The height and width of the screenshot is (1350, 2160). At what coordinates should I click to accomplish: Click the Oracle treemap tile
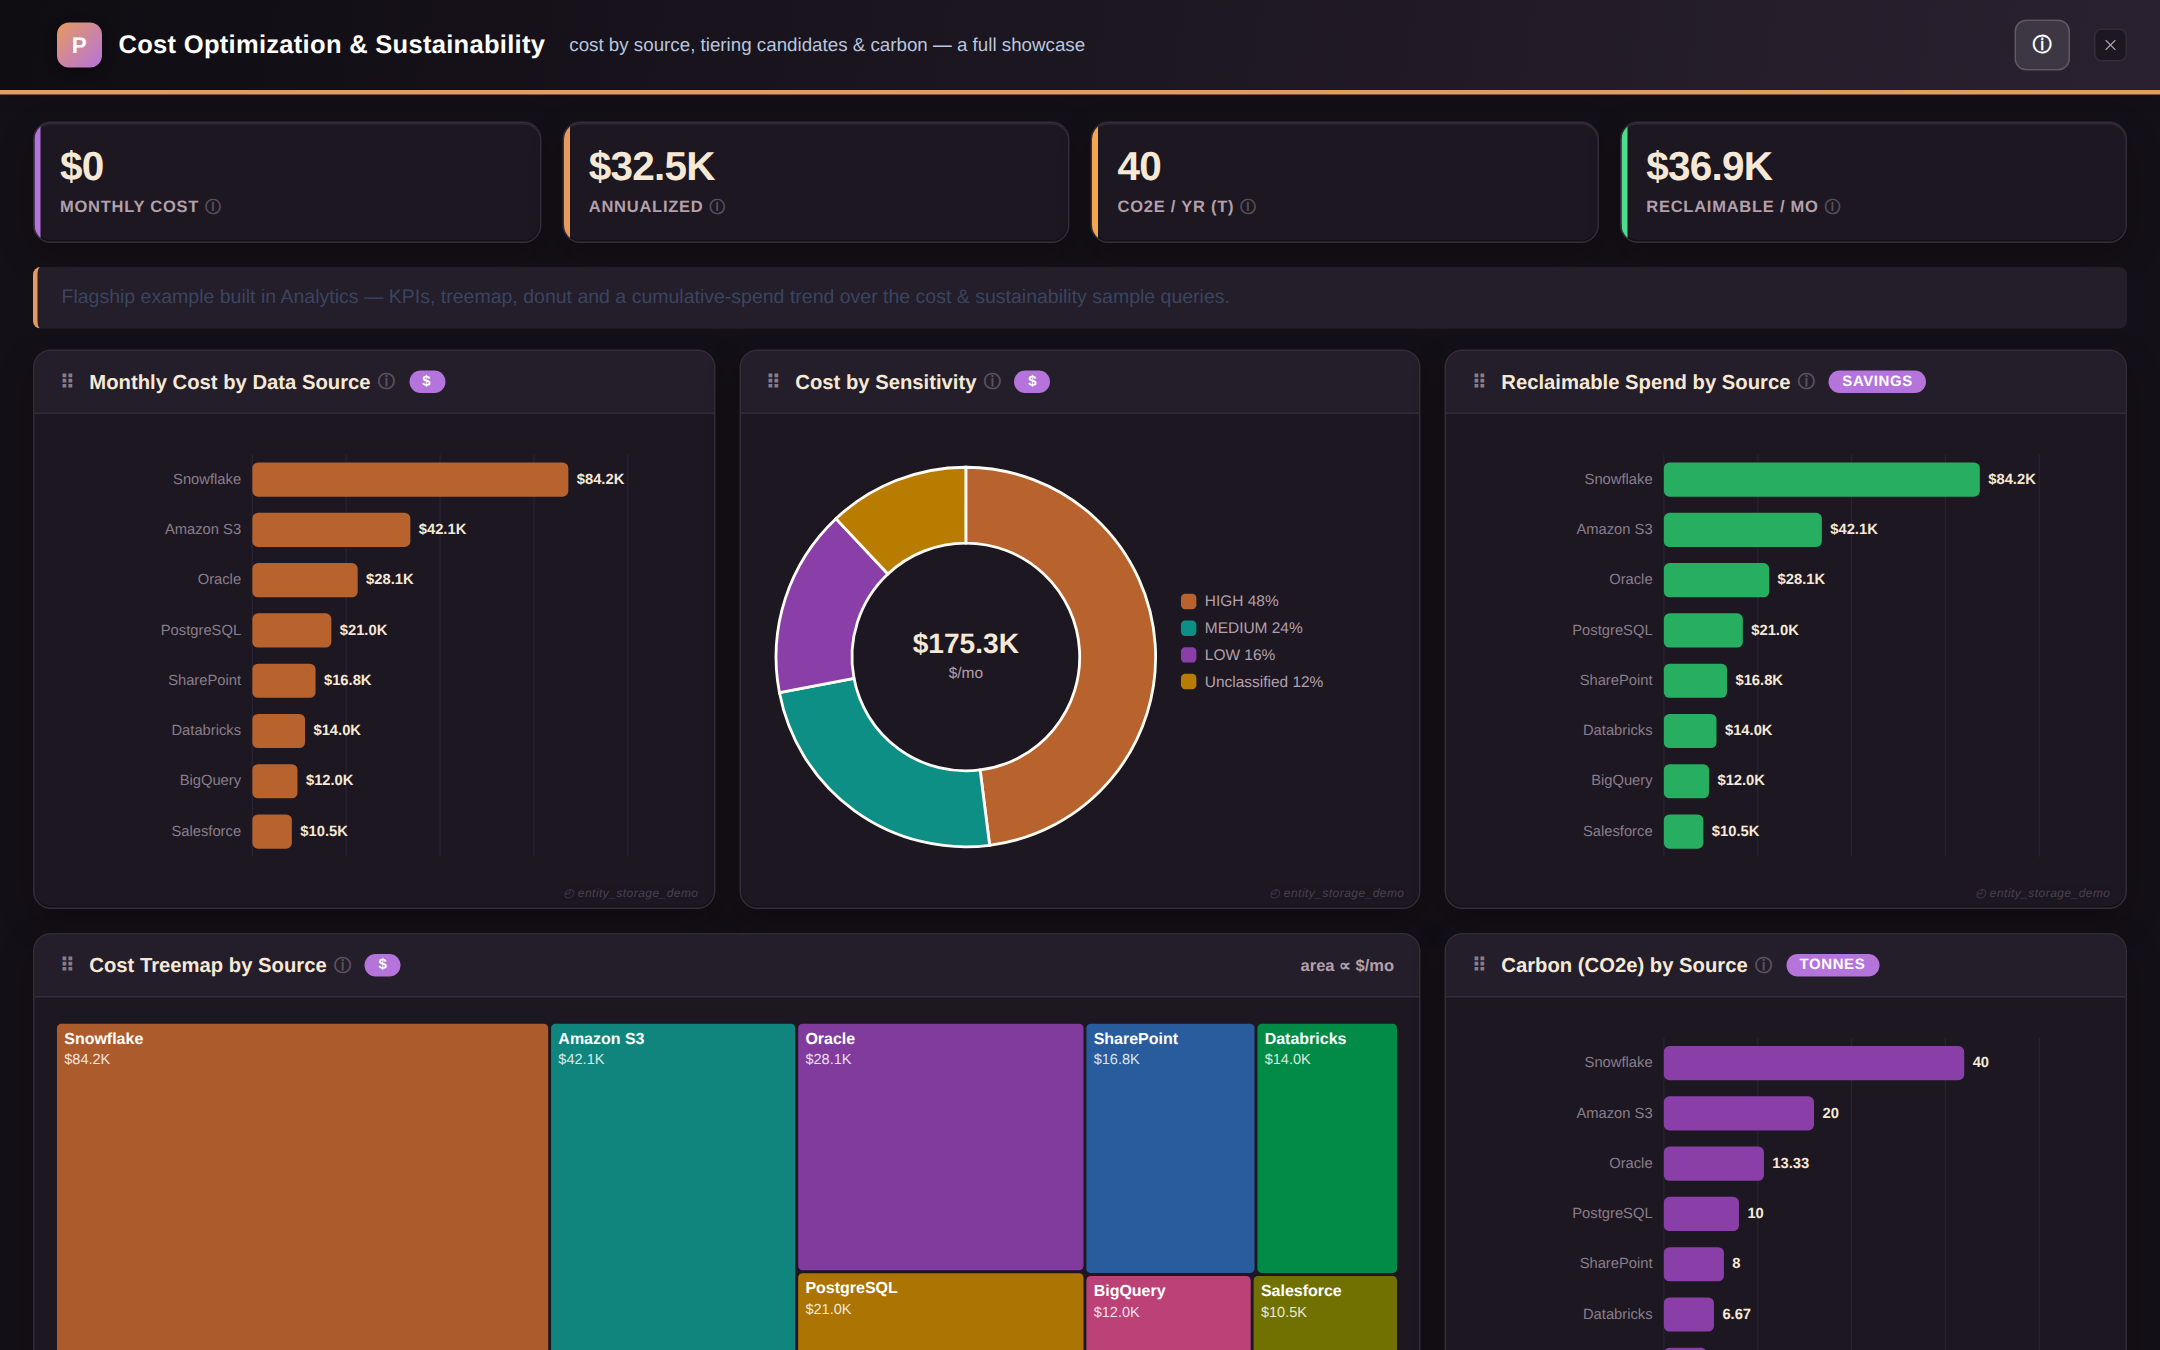click(x=940, y=1146)
